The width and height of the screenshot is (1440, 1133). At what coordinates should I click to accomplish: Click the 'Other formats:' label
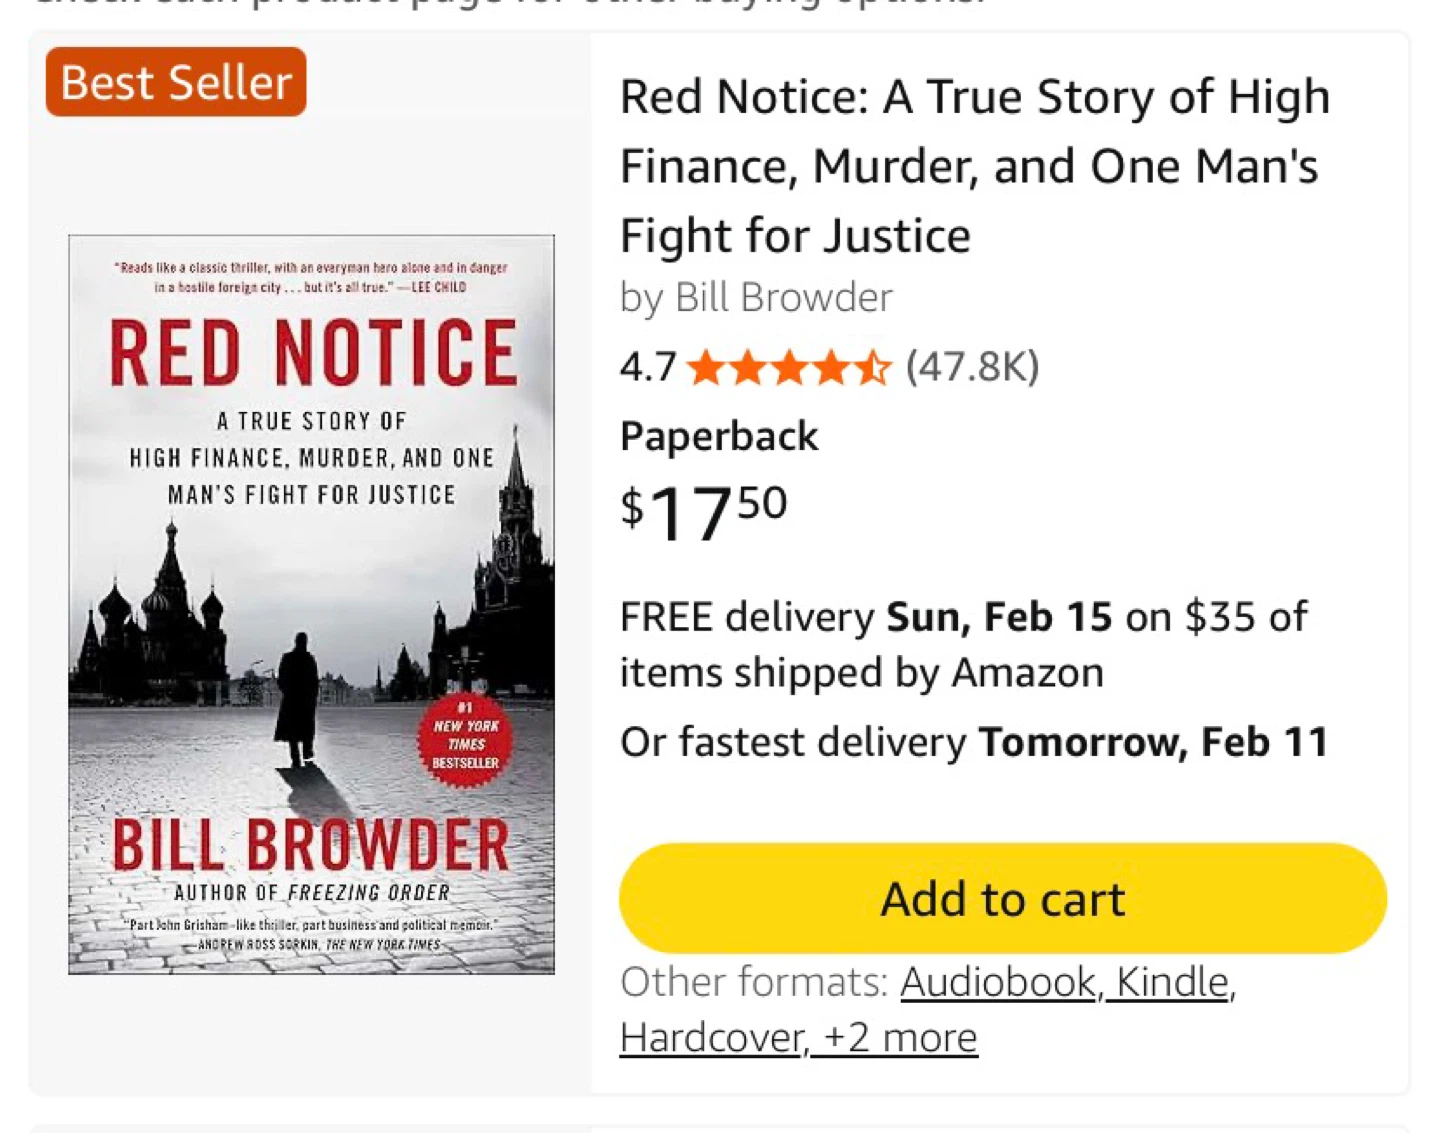[x=754, y=983]
